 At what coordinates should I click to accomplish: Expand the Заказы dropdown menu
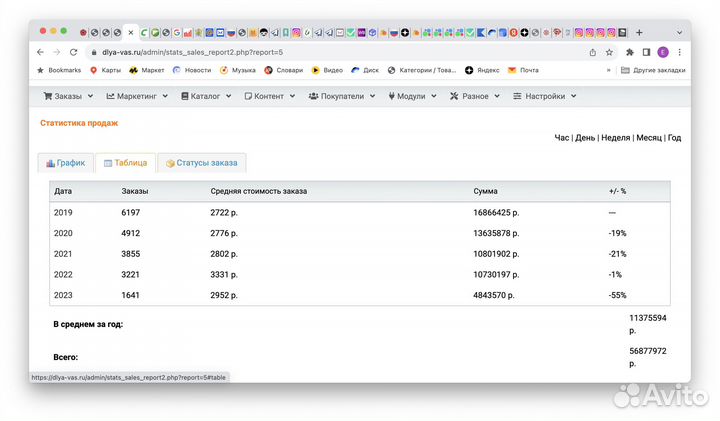pos(68,97)
